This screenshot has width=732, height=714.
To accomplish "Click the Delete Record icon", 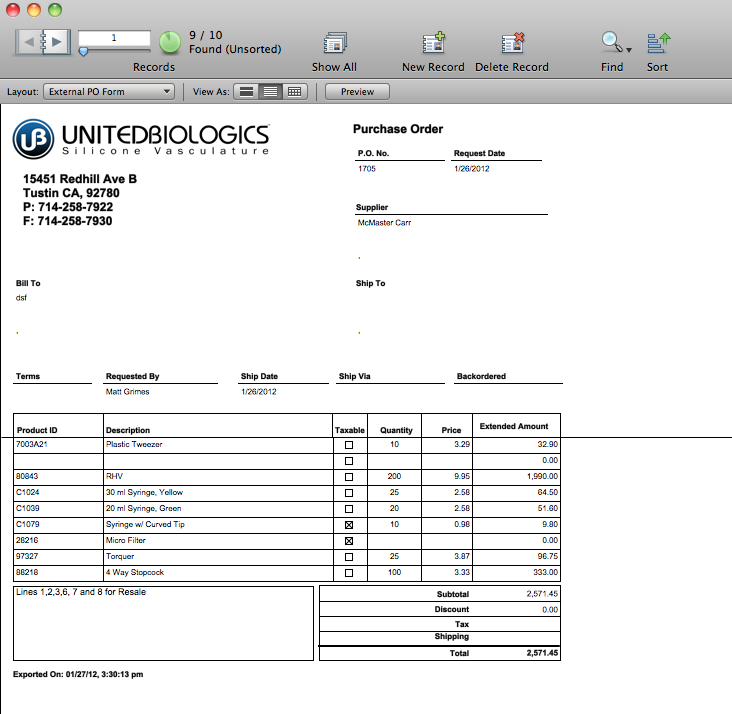I will (x=512, y=44).
